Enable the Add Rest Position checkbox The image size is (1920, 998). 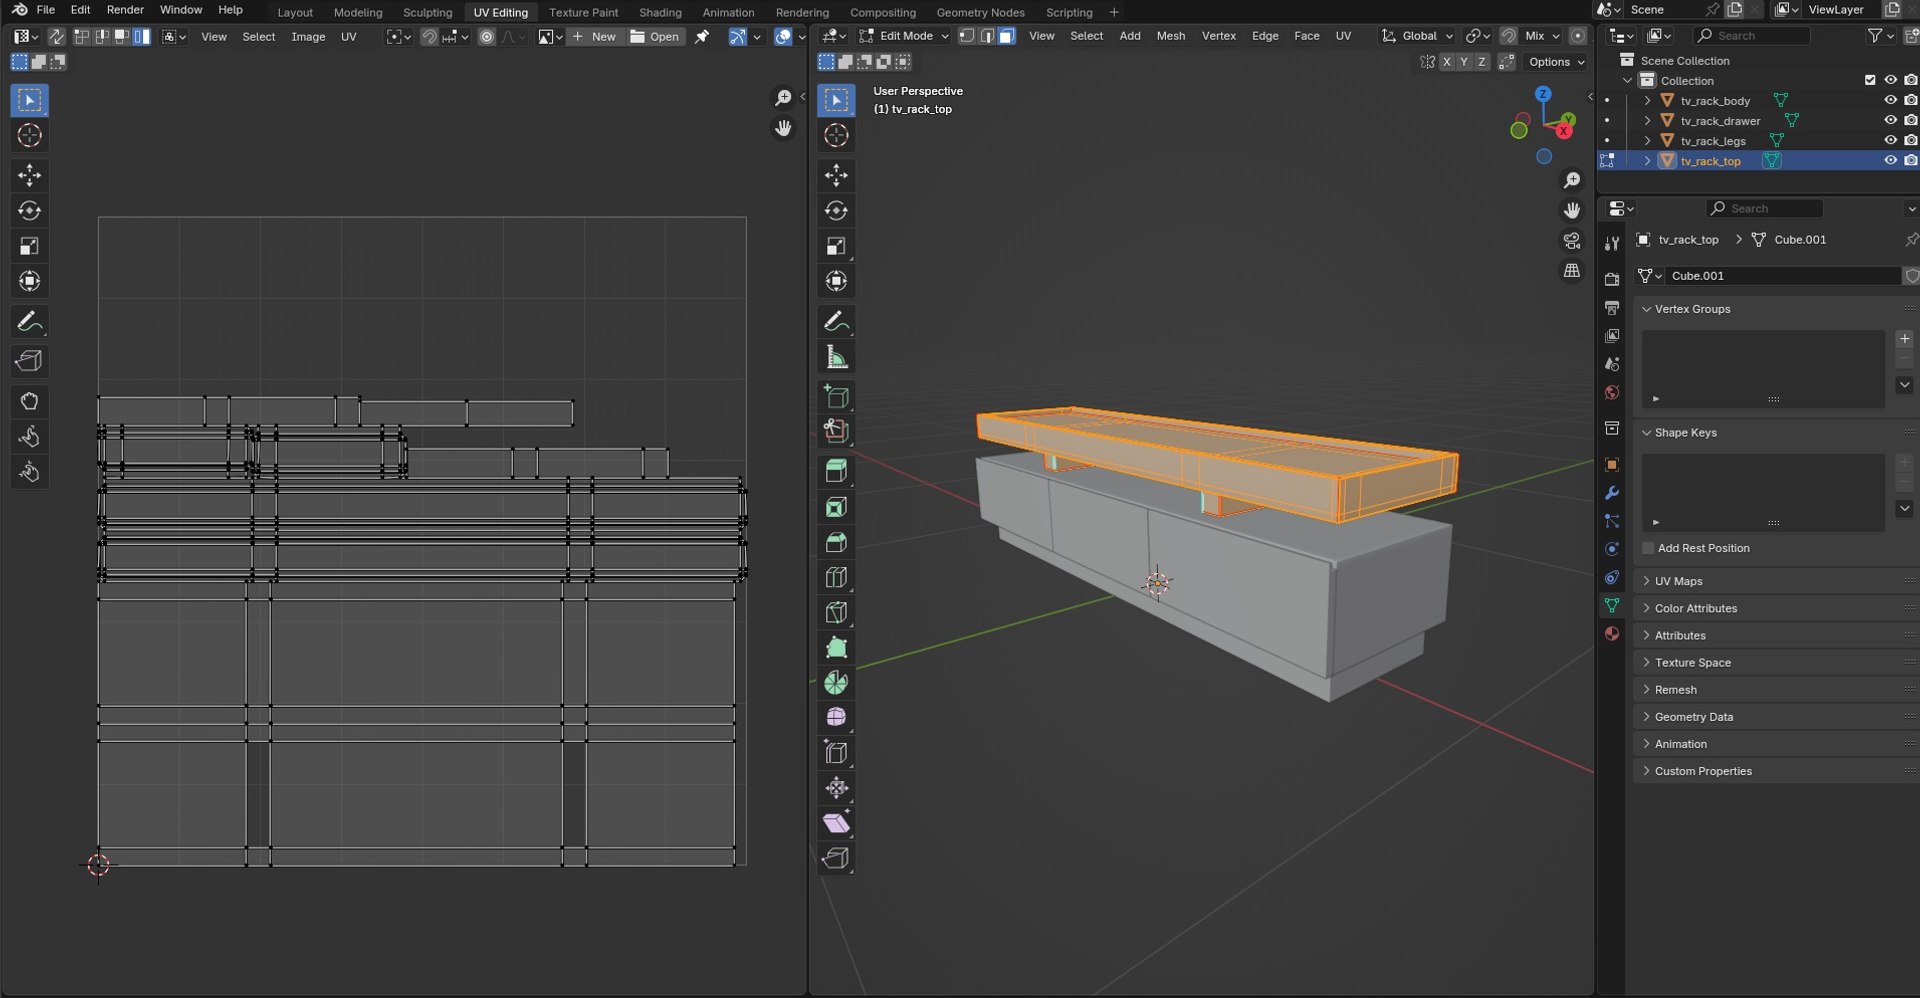coord(1649,548)
